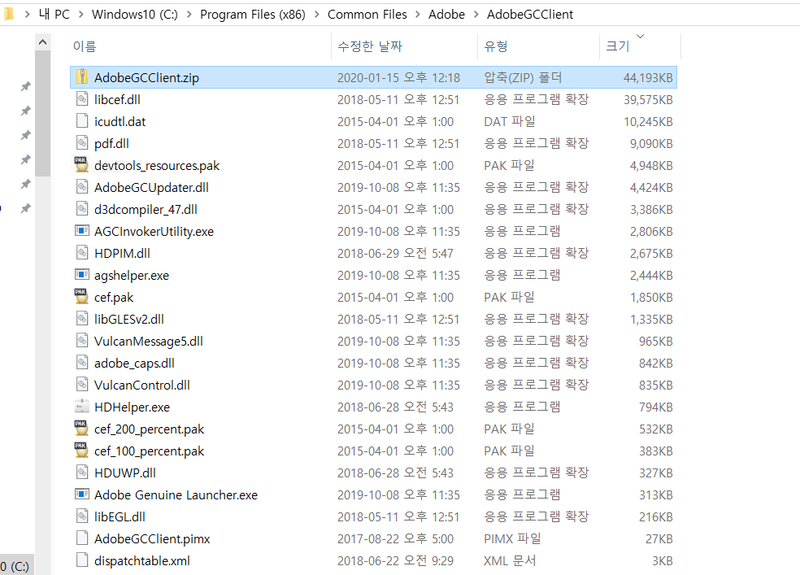Click the libGLESv2.dll file icon
This screenshot has width=800, height=575.
coord(82,318)
